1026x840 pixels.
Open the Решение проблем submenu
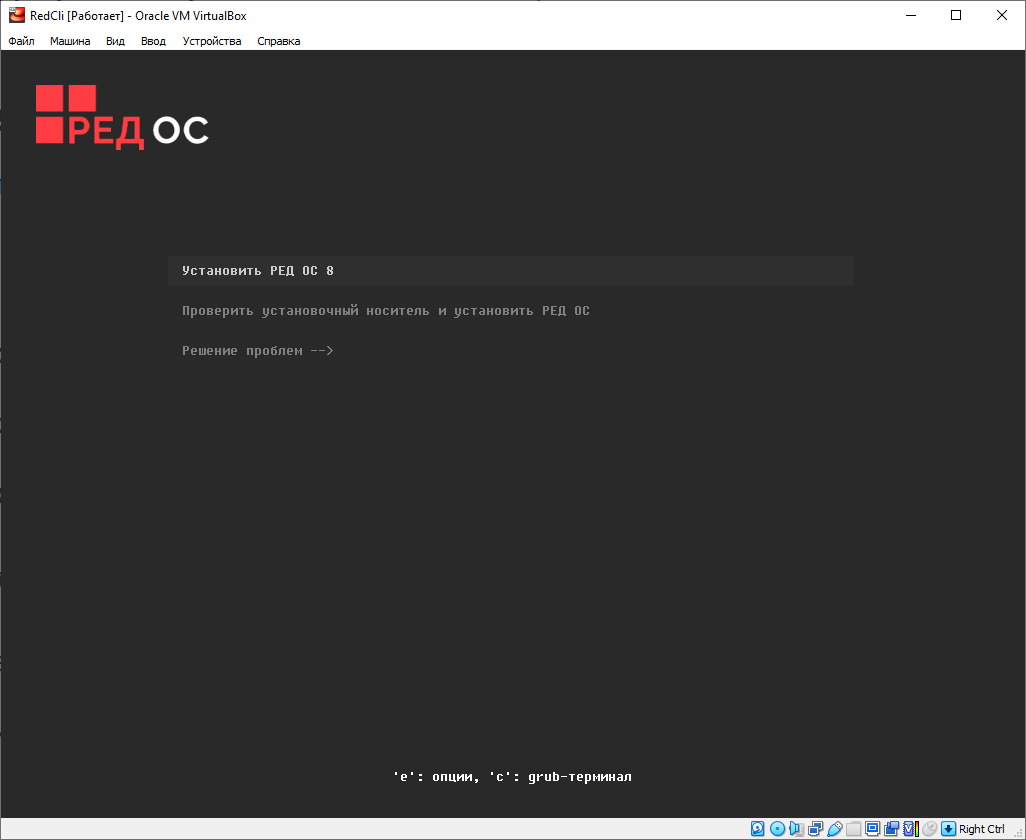click(258, 351)
